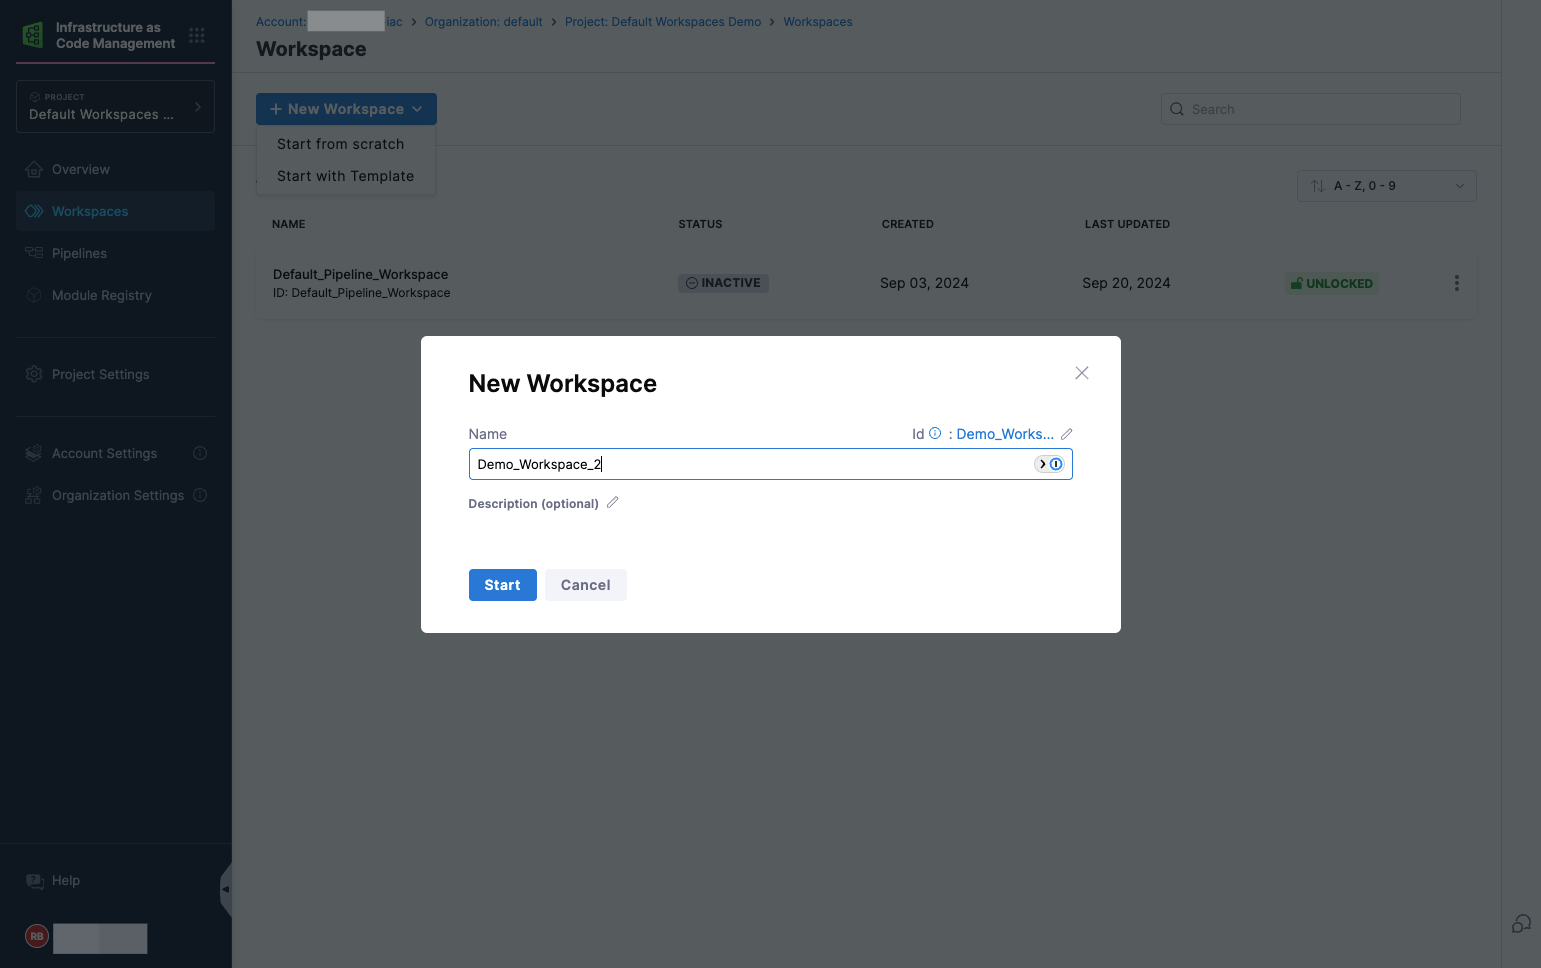This screenshot has height=968, width=1541.
Task: Open Organization Settings in sidebar
Action: 104,495
